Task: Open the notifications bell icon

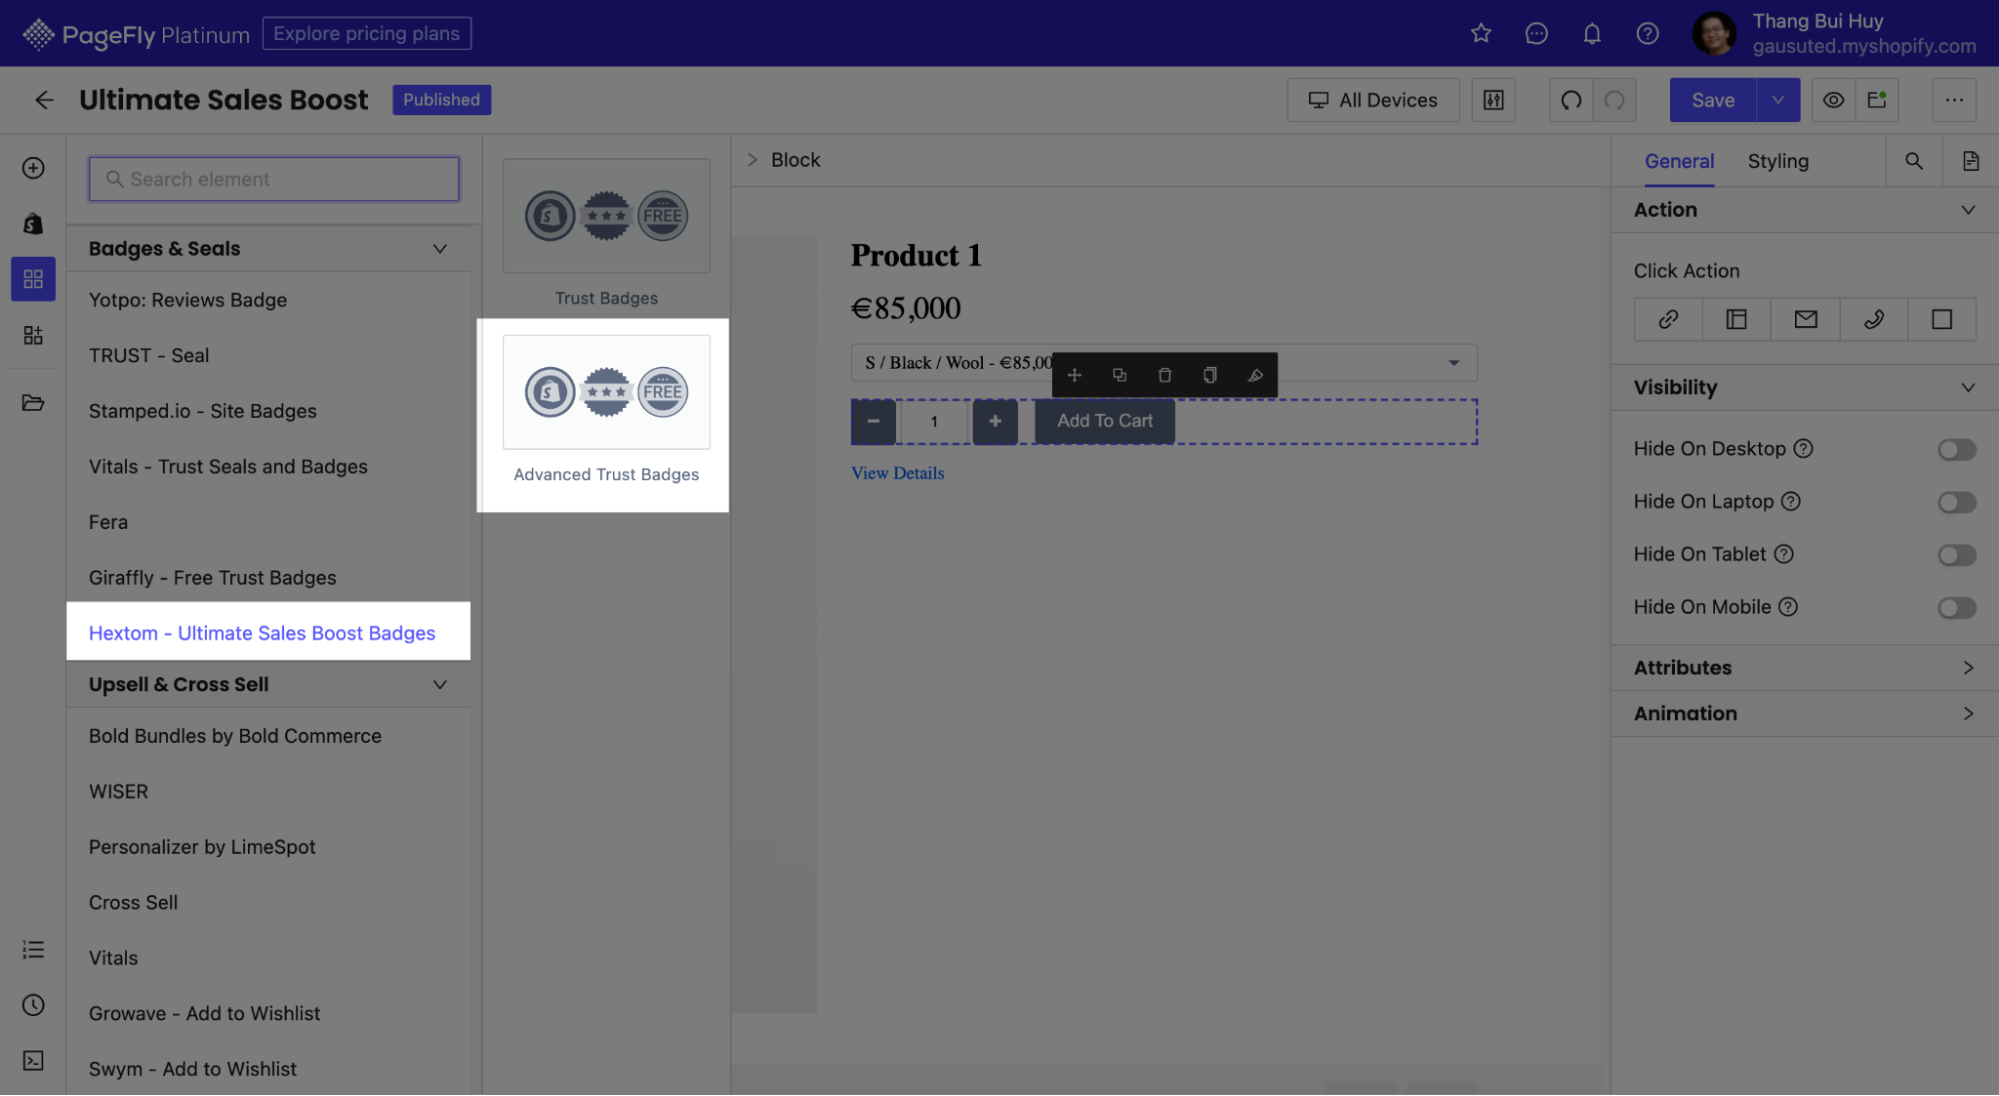Action: pyautogui.click(x=1592, y=33)
